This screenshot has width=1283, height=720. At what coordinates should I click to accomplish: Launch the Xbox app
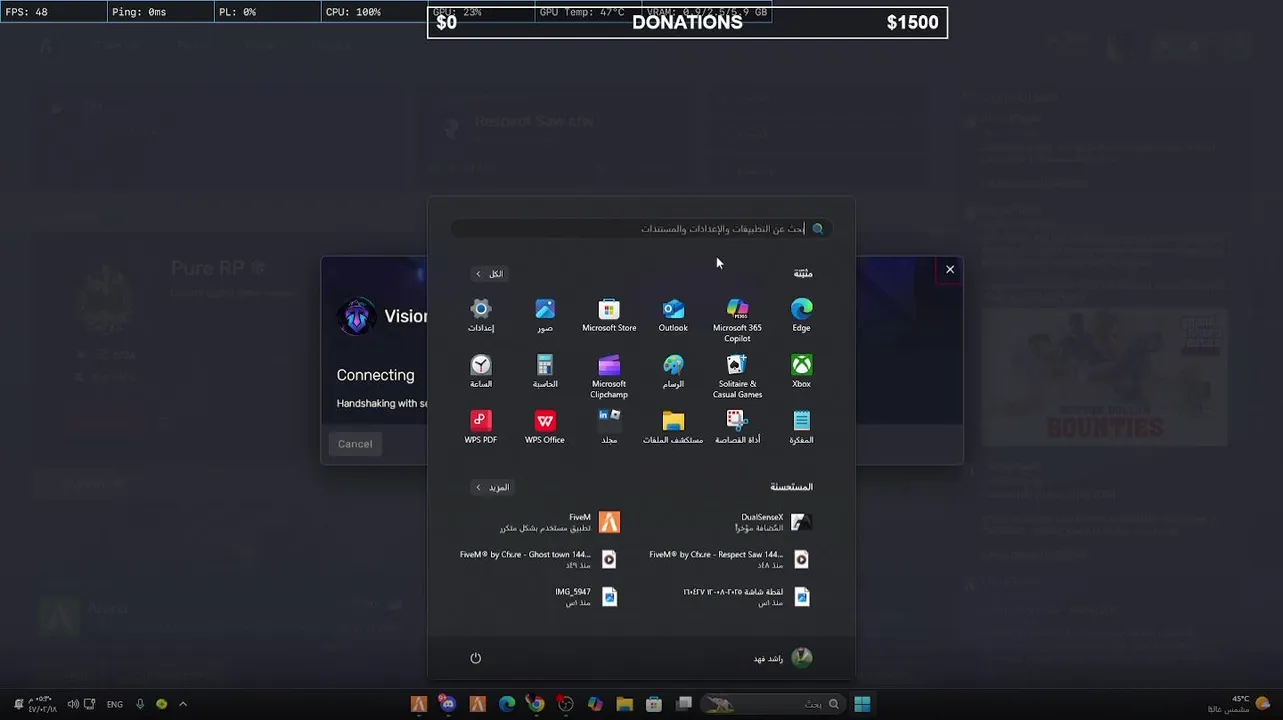point(801,371)
